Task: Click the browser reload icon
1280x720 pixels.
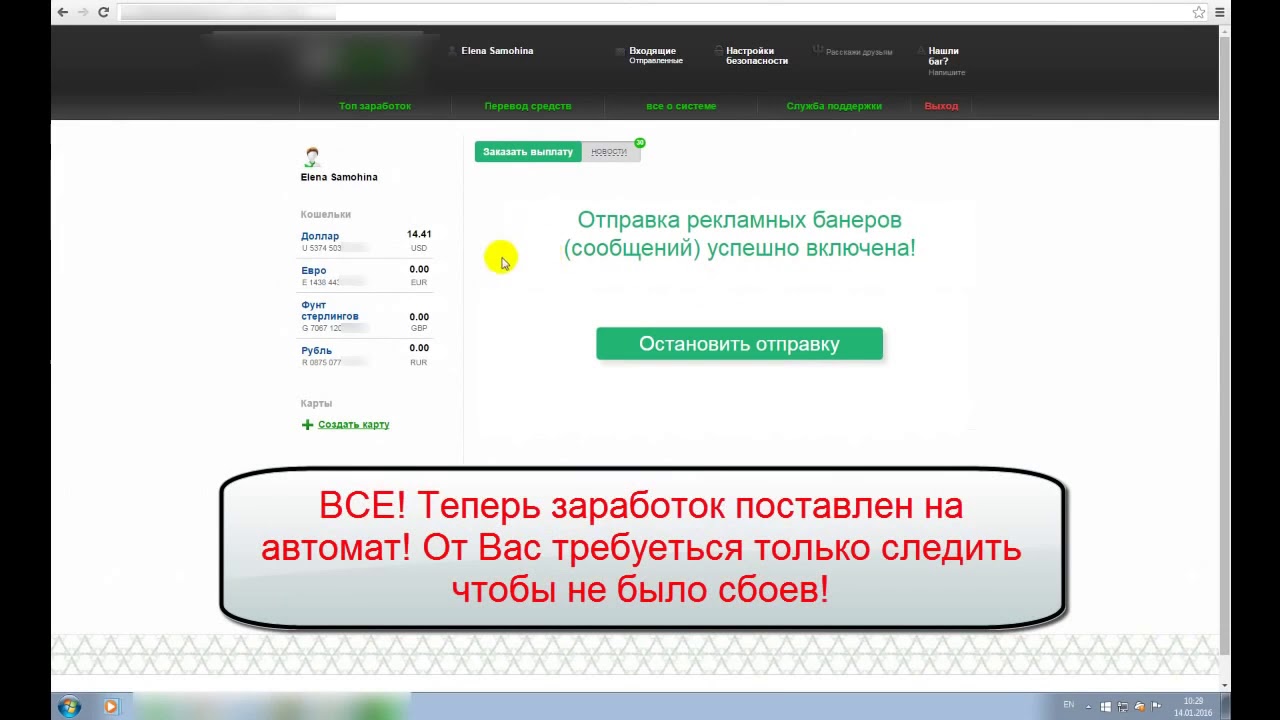Action: (103, 12)
